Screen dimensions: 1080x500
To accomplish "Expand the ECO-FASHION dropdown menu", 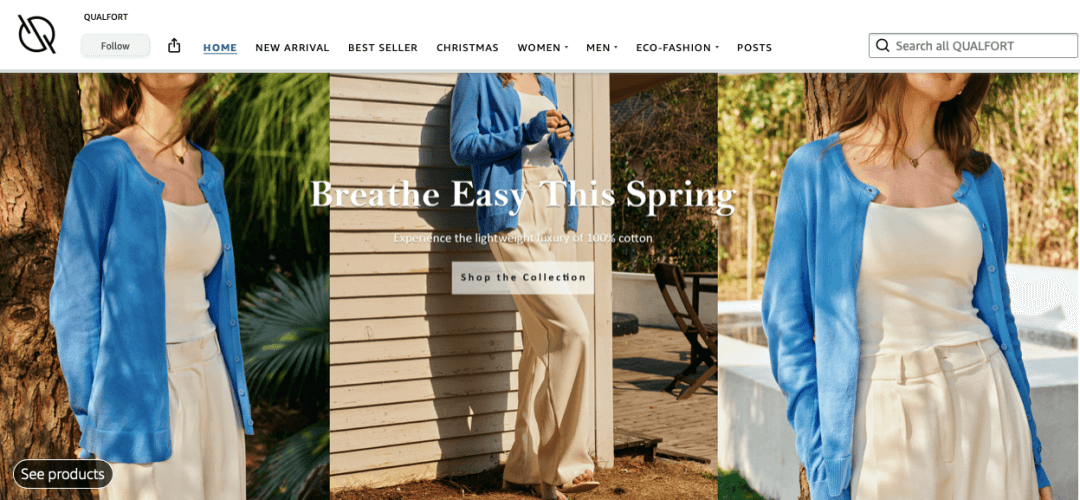I will click(x=677, y=48).
